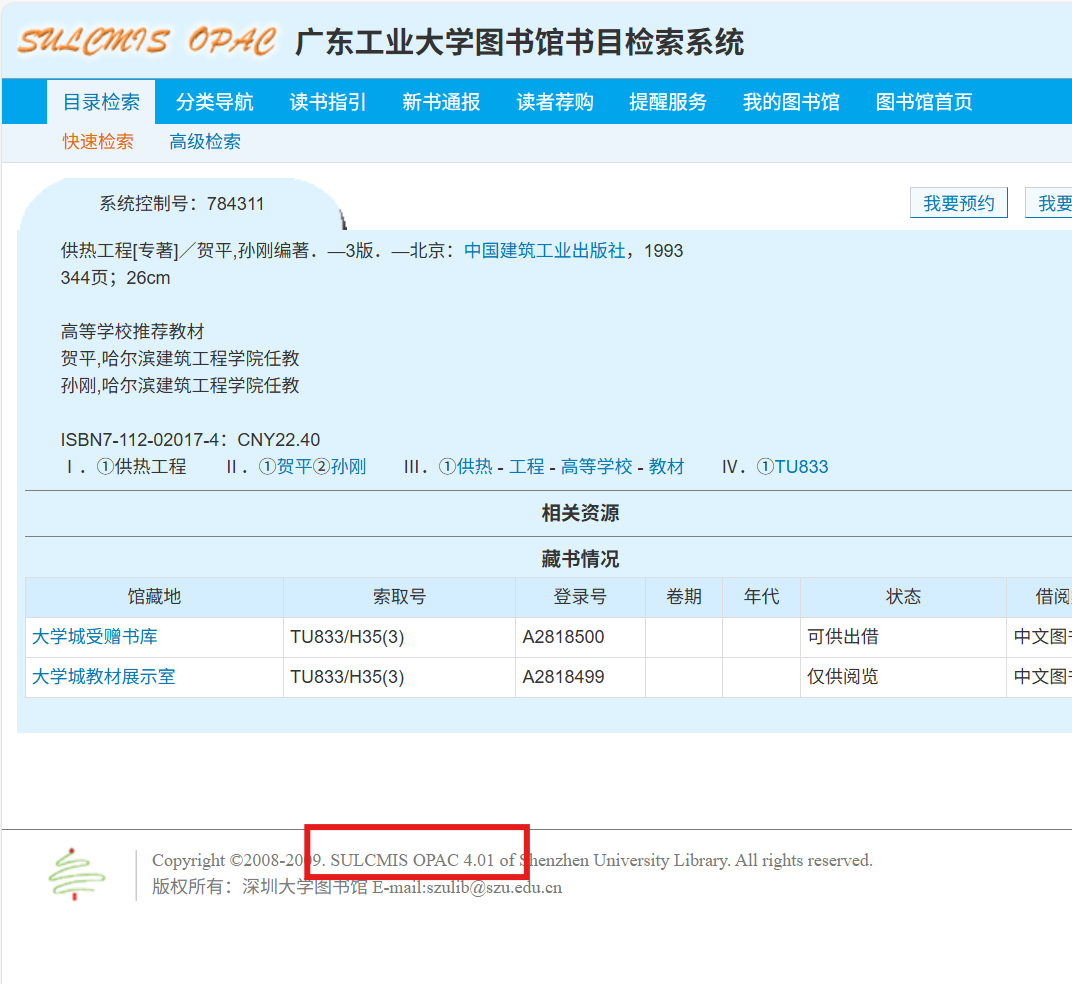This screenshot has width=1072, height=984.
Task: Open 提醒服务 menu item
Action: [x=668, y=102]
